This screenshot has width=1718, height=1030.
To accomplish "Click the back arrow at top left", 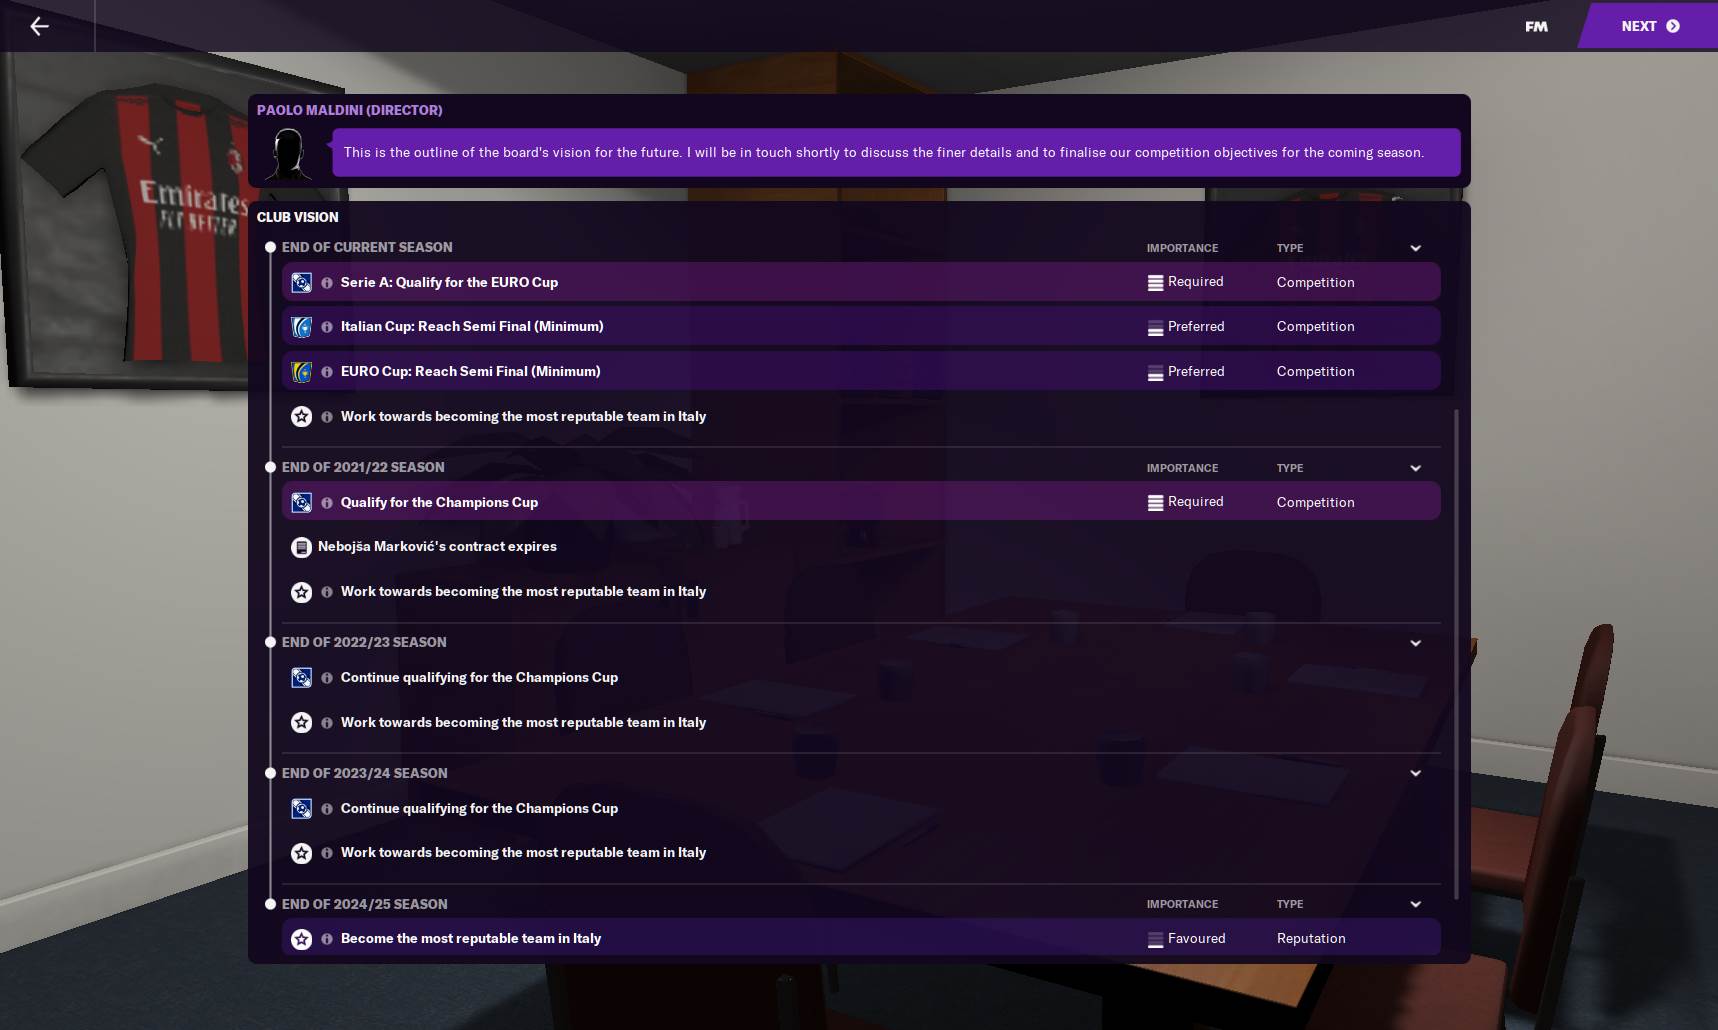I will tap(39, 26).
